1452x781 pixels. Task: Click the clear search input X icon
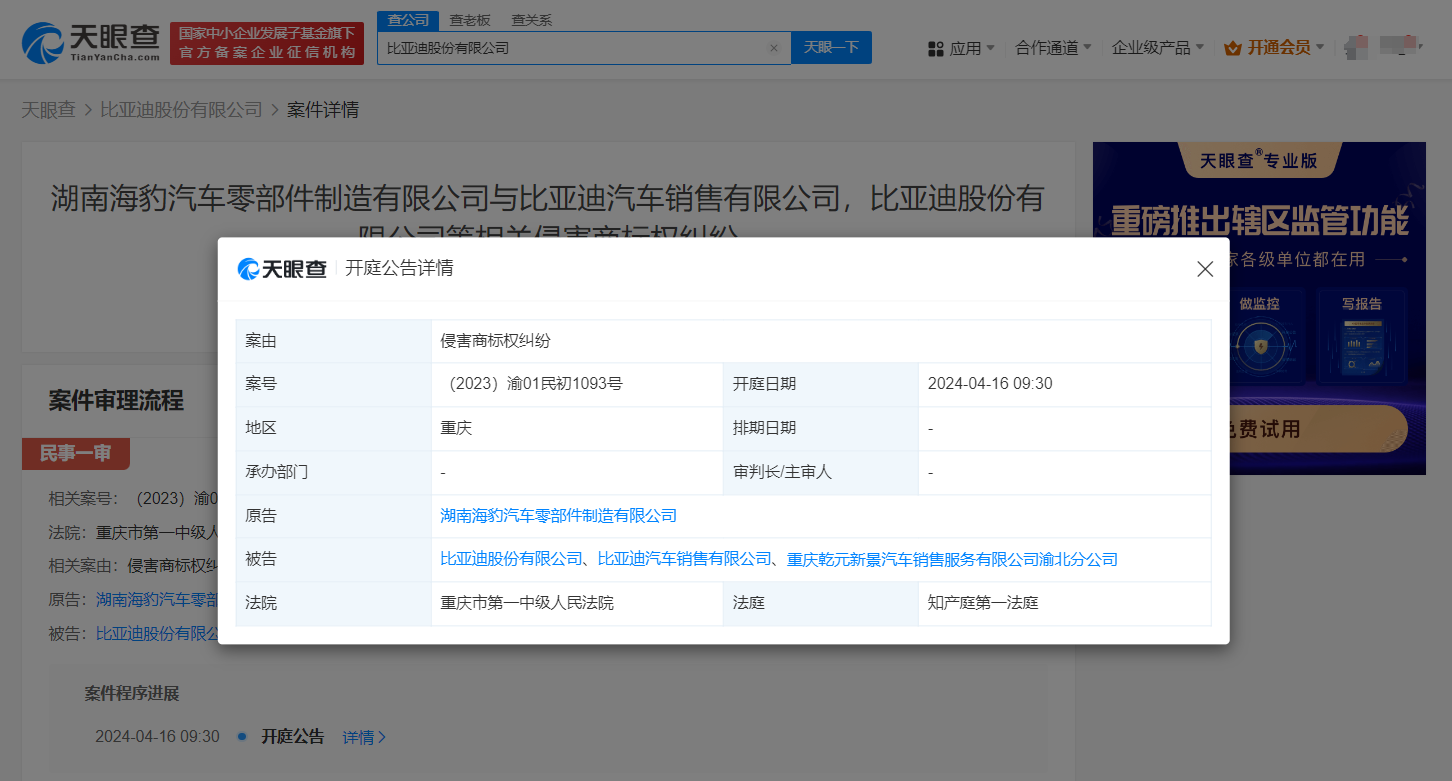pos(773,47)
